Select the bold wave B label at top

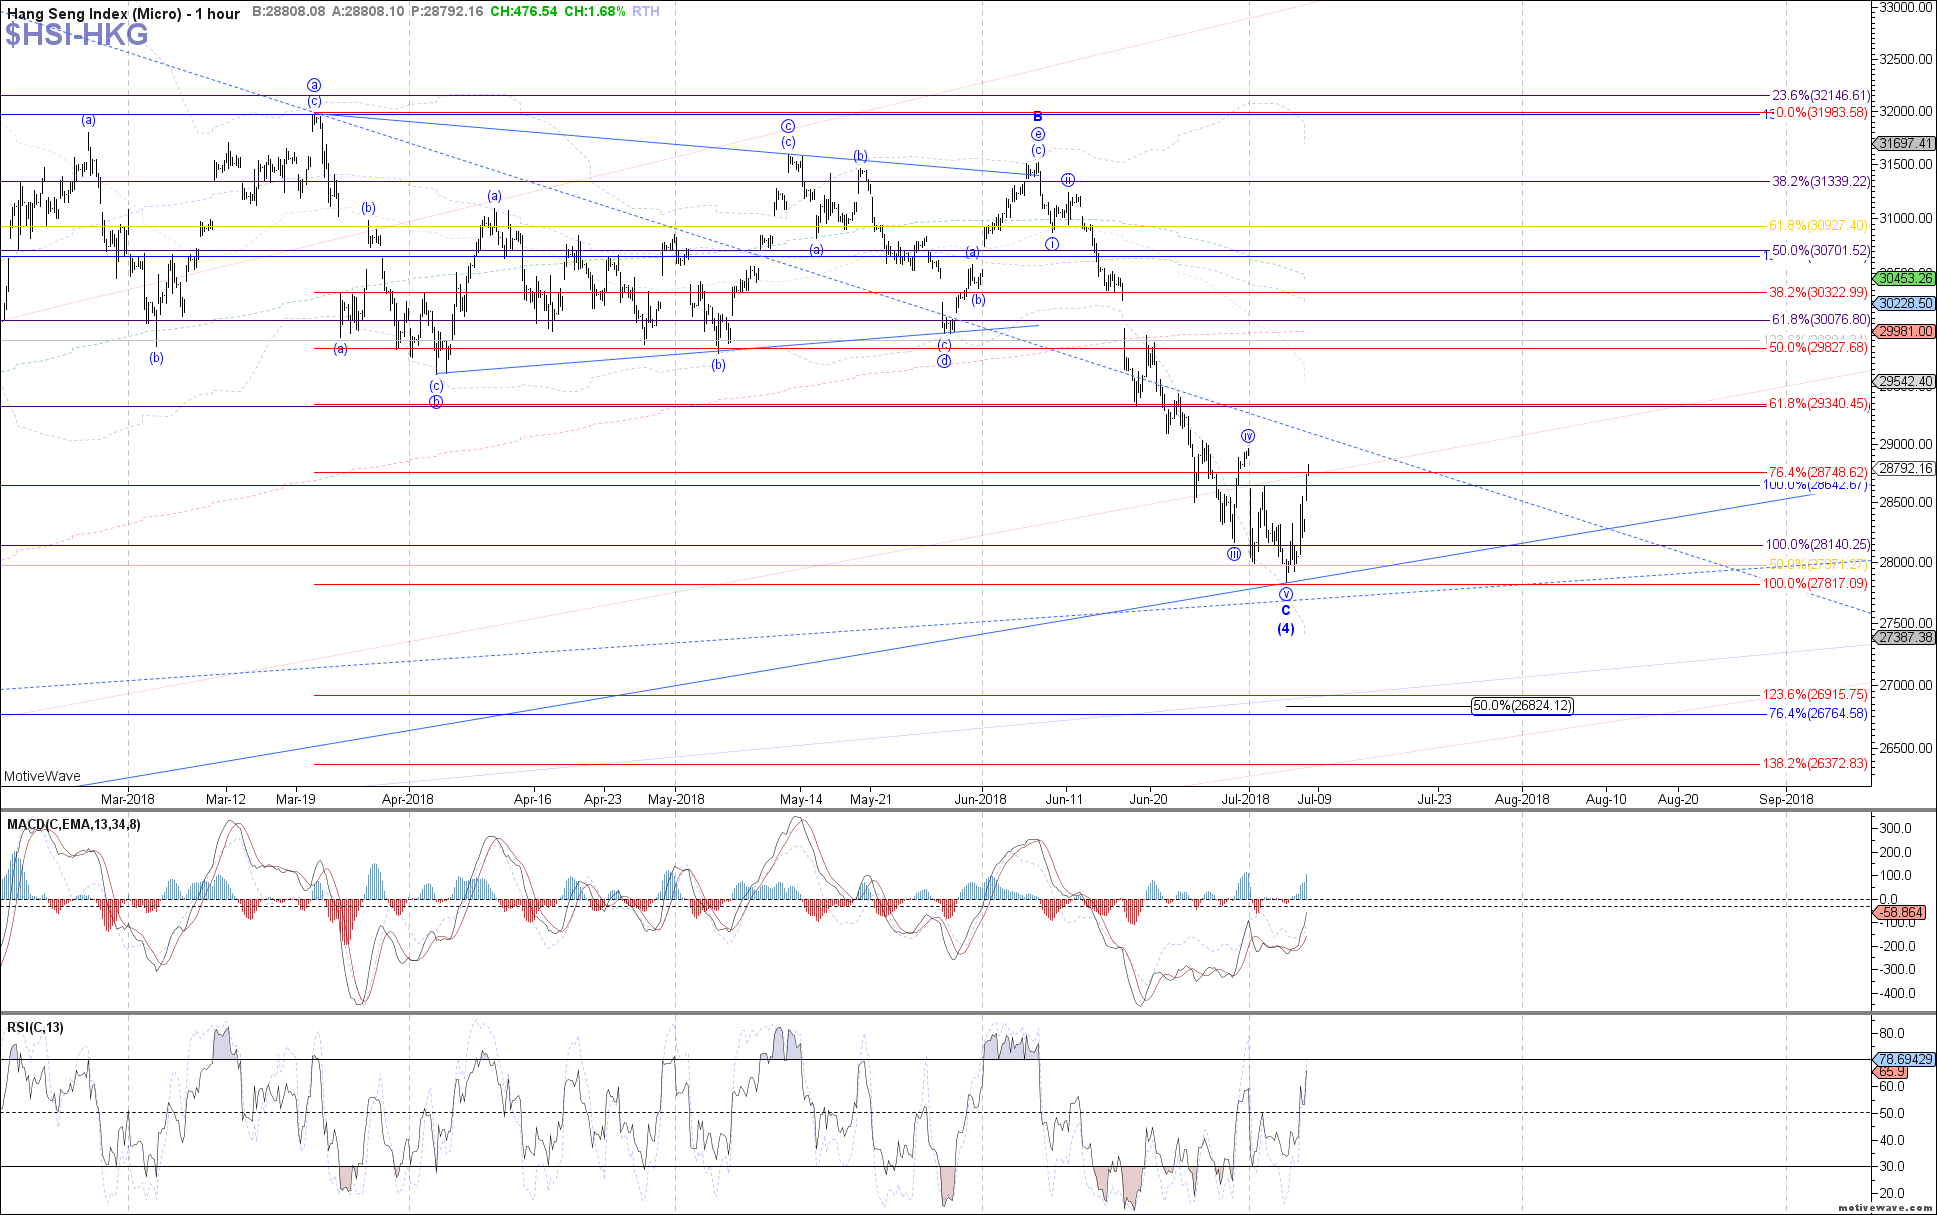(x=1038, y=117)
